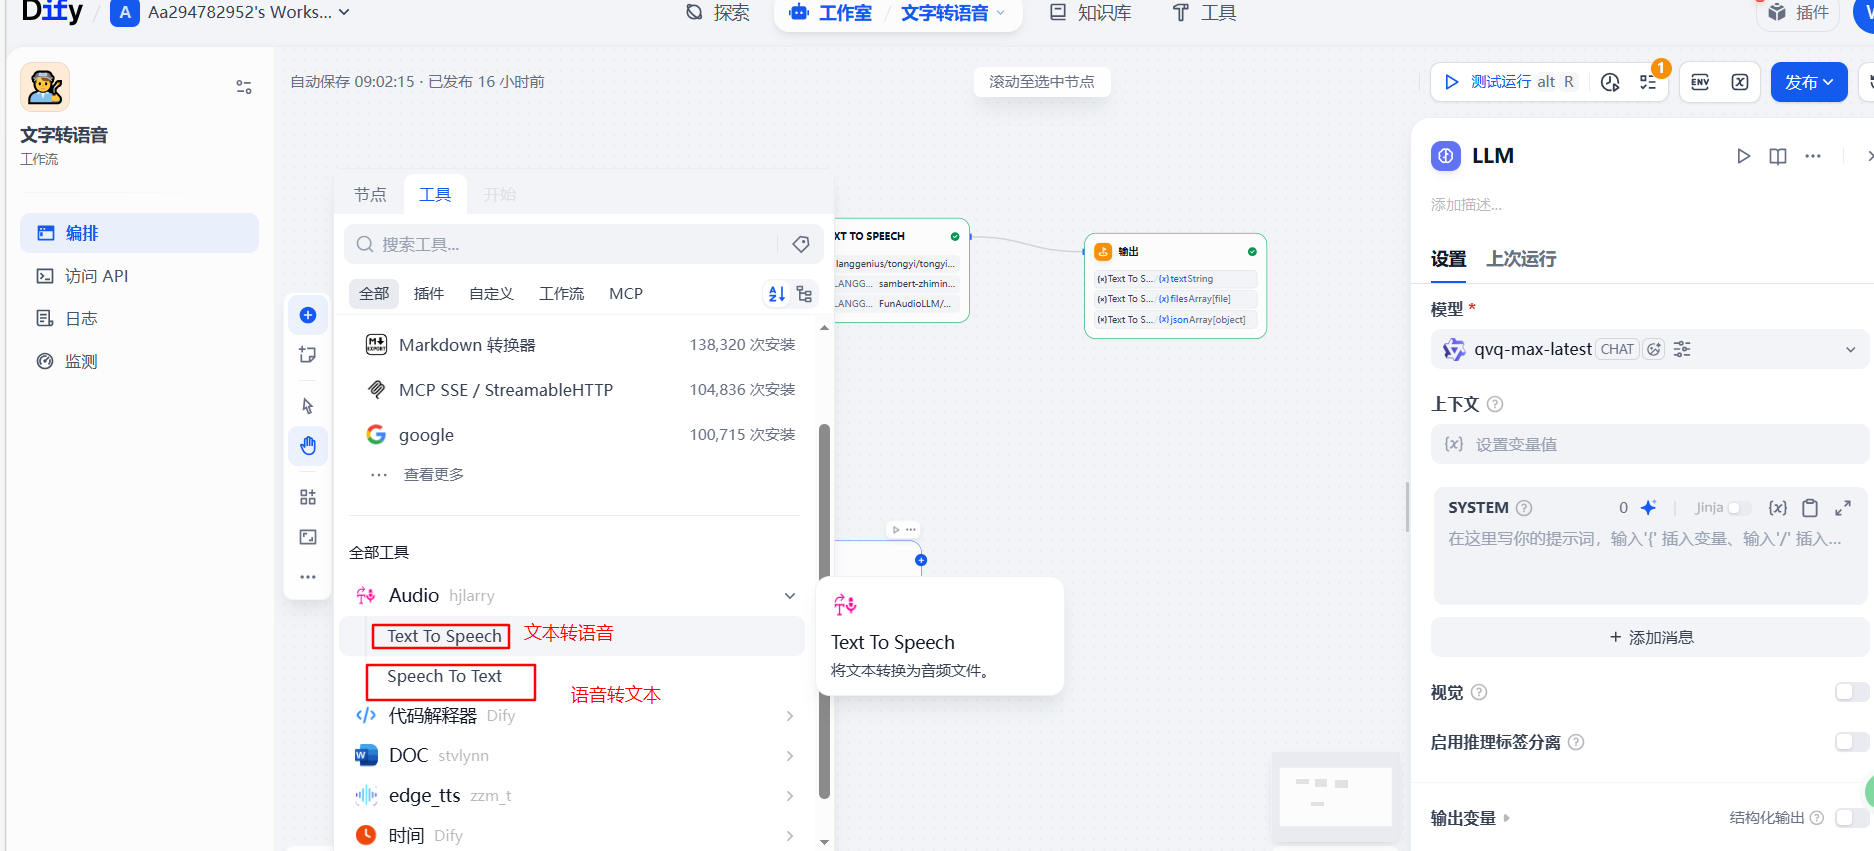Filter tools by 插件
This screenshot has width=1874, height=851.
429,294
